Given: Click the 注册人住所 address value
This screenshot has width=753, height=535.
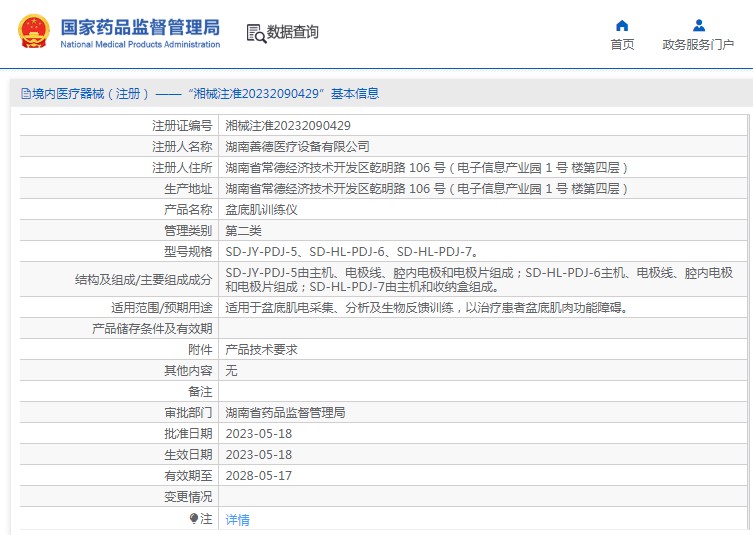Looking at the screenshot, I should pos(426,168).
